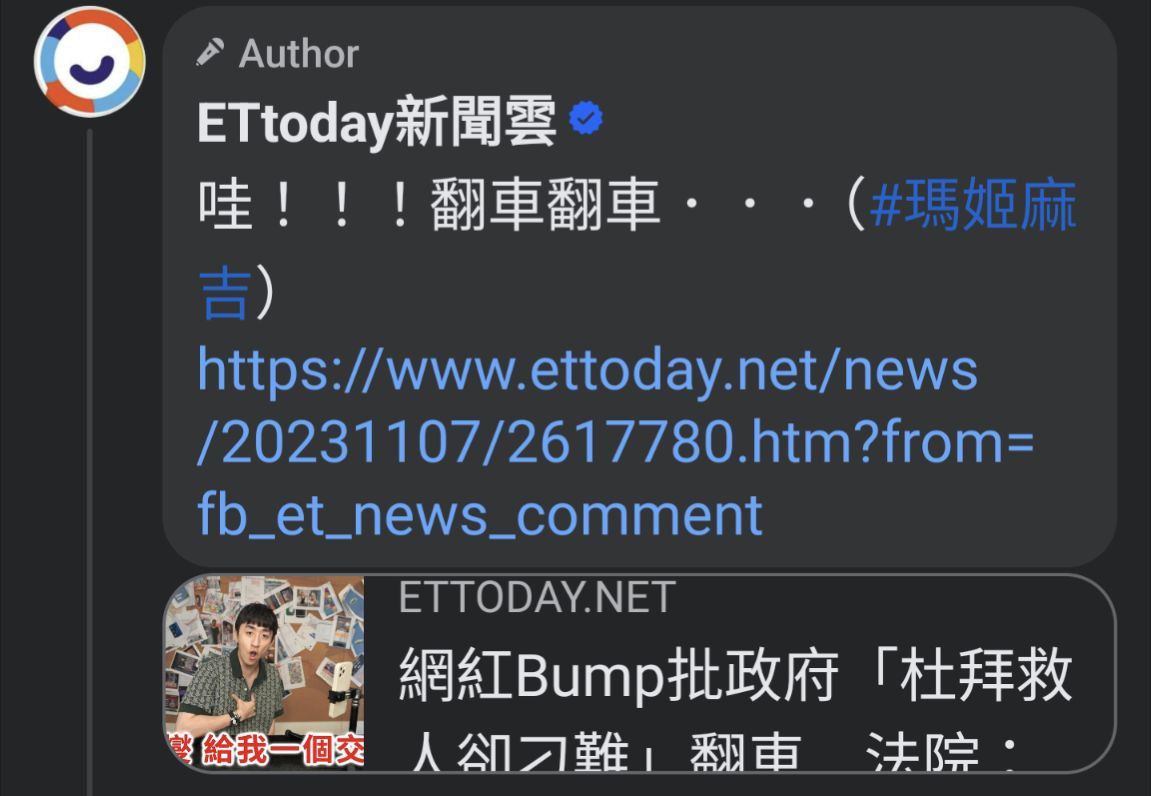This screenshot has height=796, width=1151.
Task: Tap the phone on tripod in thumbnail
Action: (x=341, y=689)
